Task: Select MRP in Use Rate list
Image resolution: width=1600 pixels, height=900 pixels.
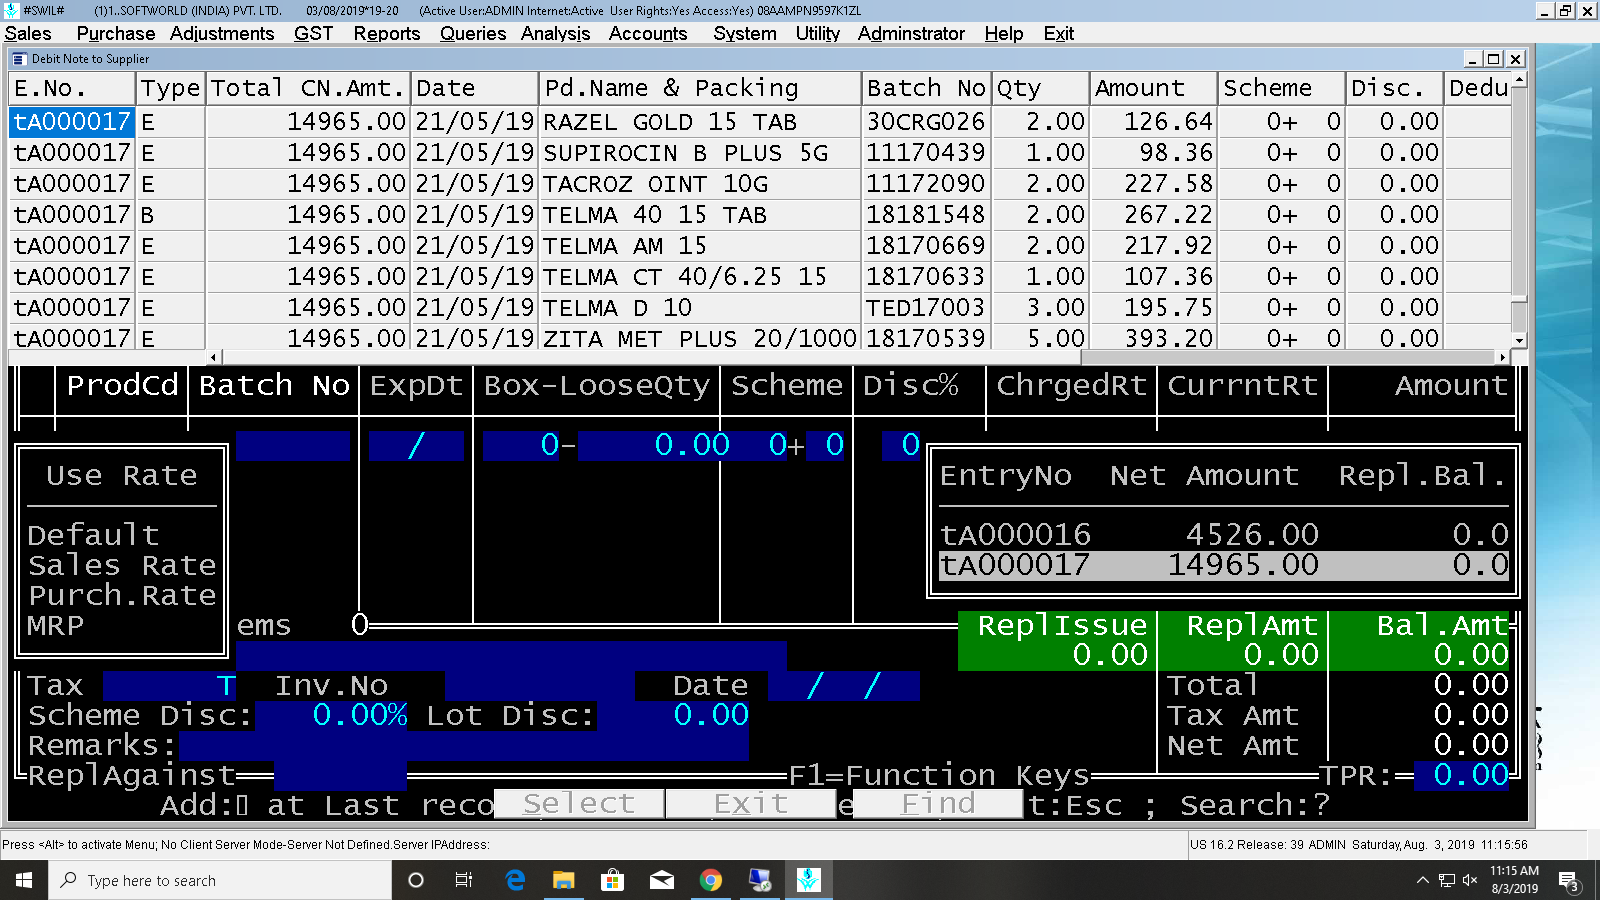Action: (x=55, y=625)
